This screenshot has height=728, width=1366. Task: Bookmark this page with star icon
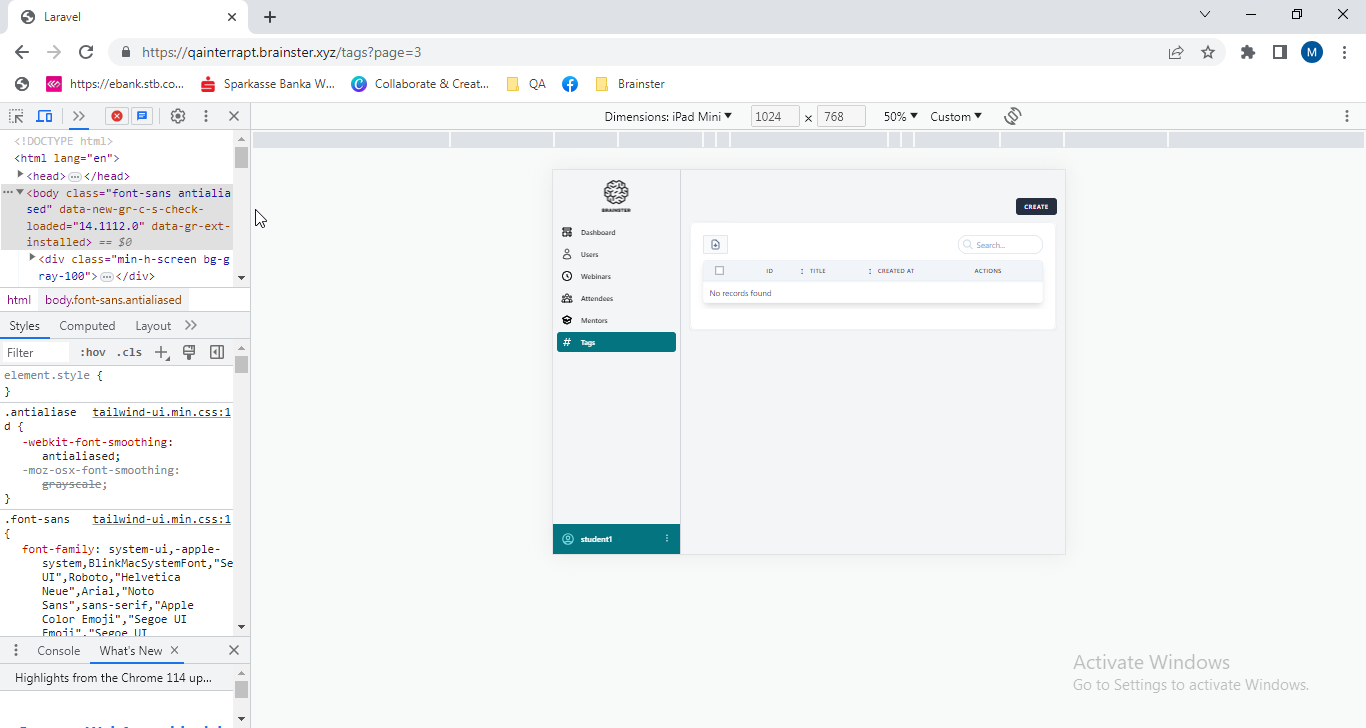(x=1207, y=52)
